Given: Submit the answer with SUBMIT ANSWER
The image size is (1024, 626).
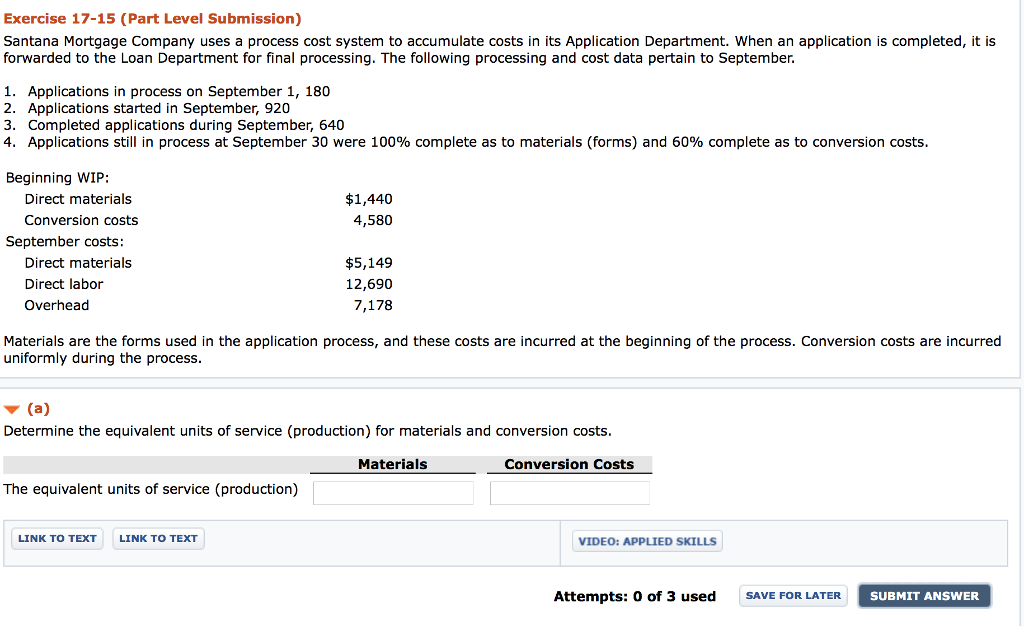Looking at the screenshot, I should click(x=924, y=596).
